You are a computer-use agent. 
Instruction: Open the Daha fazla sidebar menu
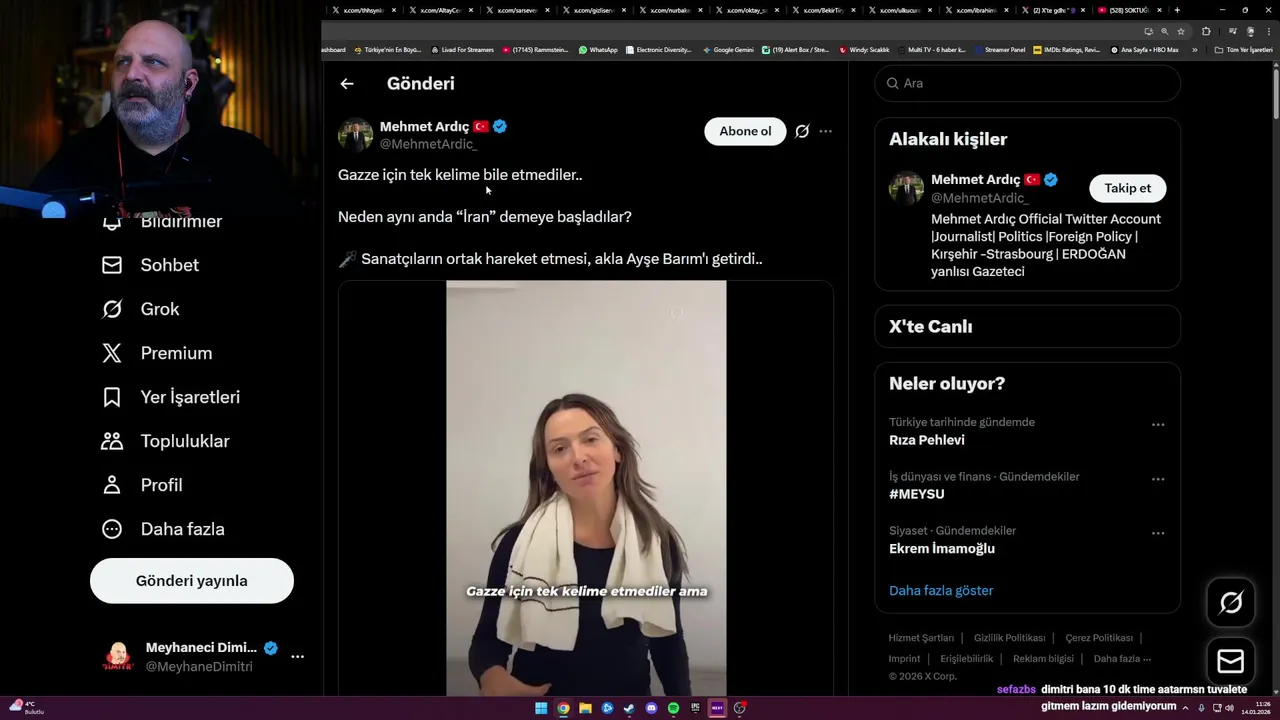(x=163, y=529)
